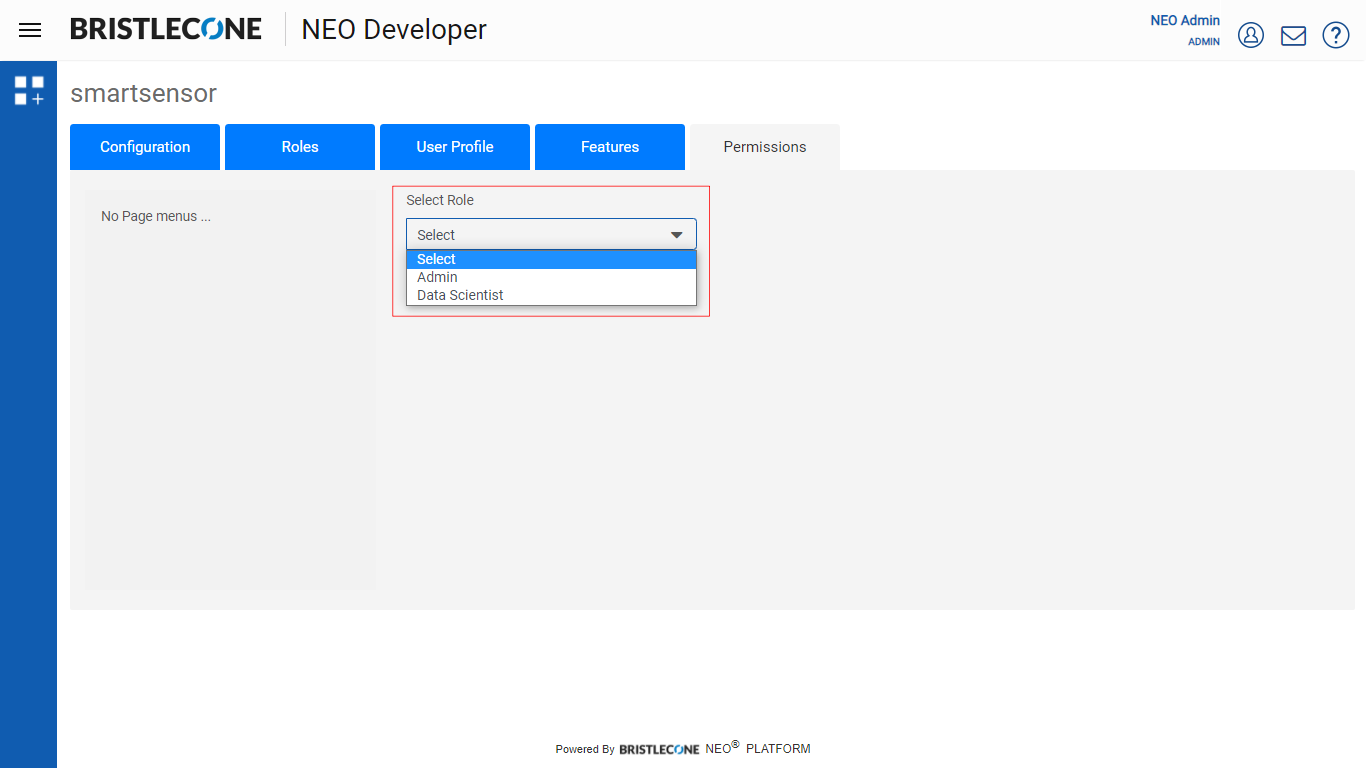
Task: Open the mail envelope icon
Action: click(x=1293, y=35)
